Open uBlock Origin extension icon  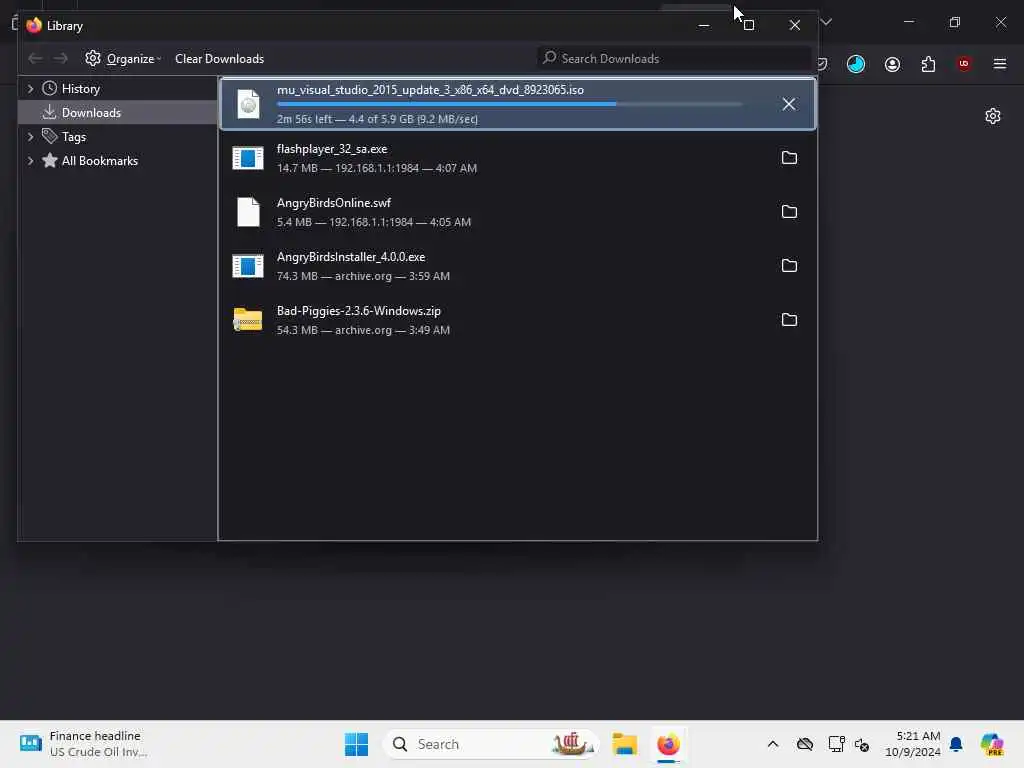coord(964,64)
